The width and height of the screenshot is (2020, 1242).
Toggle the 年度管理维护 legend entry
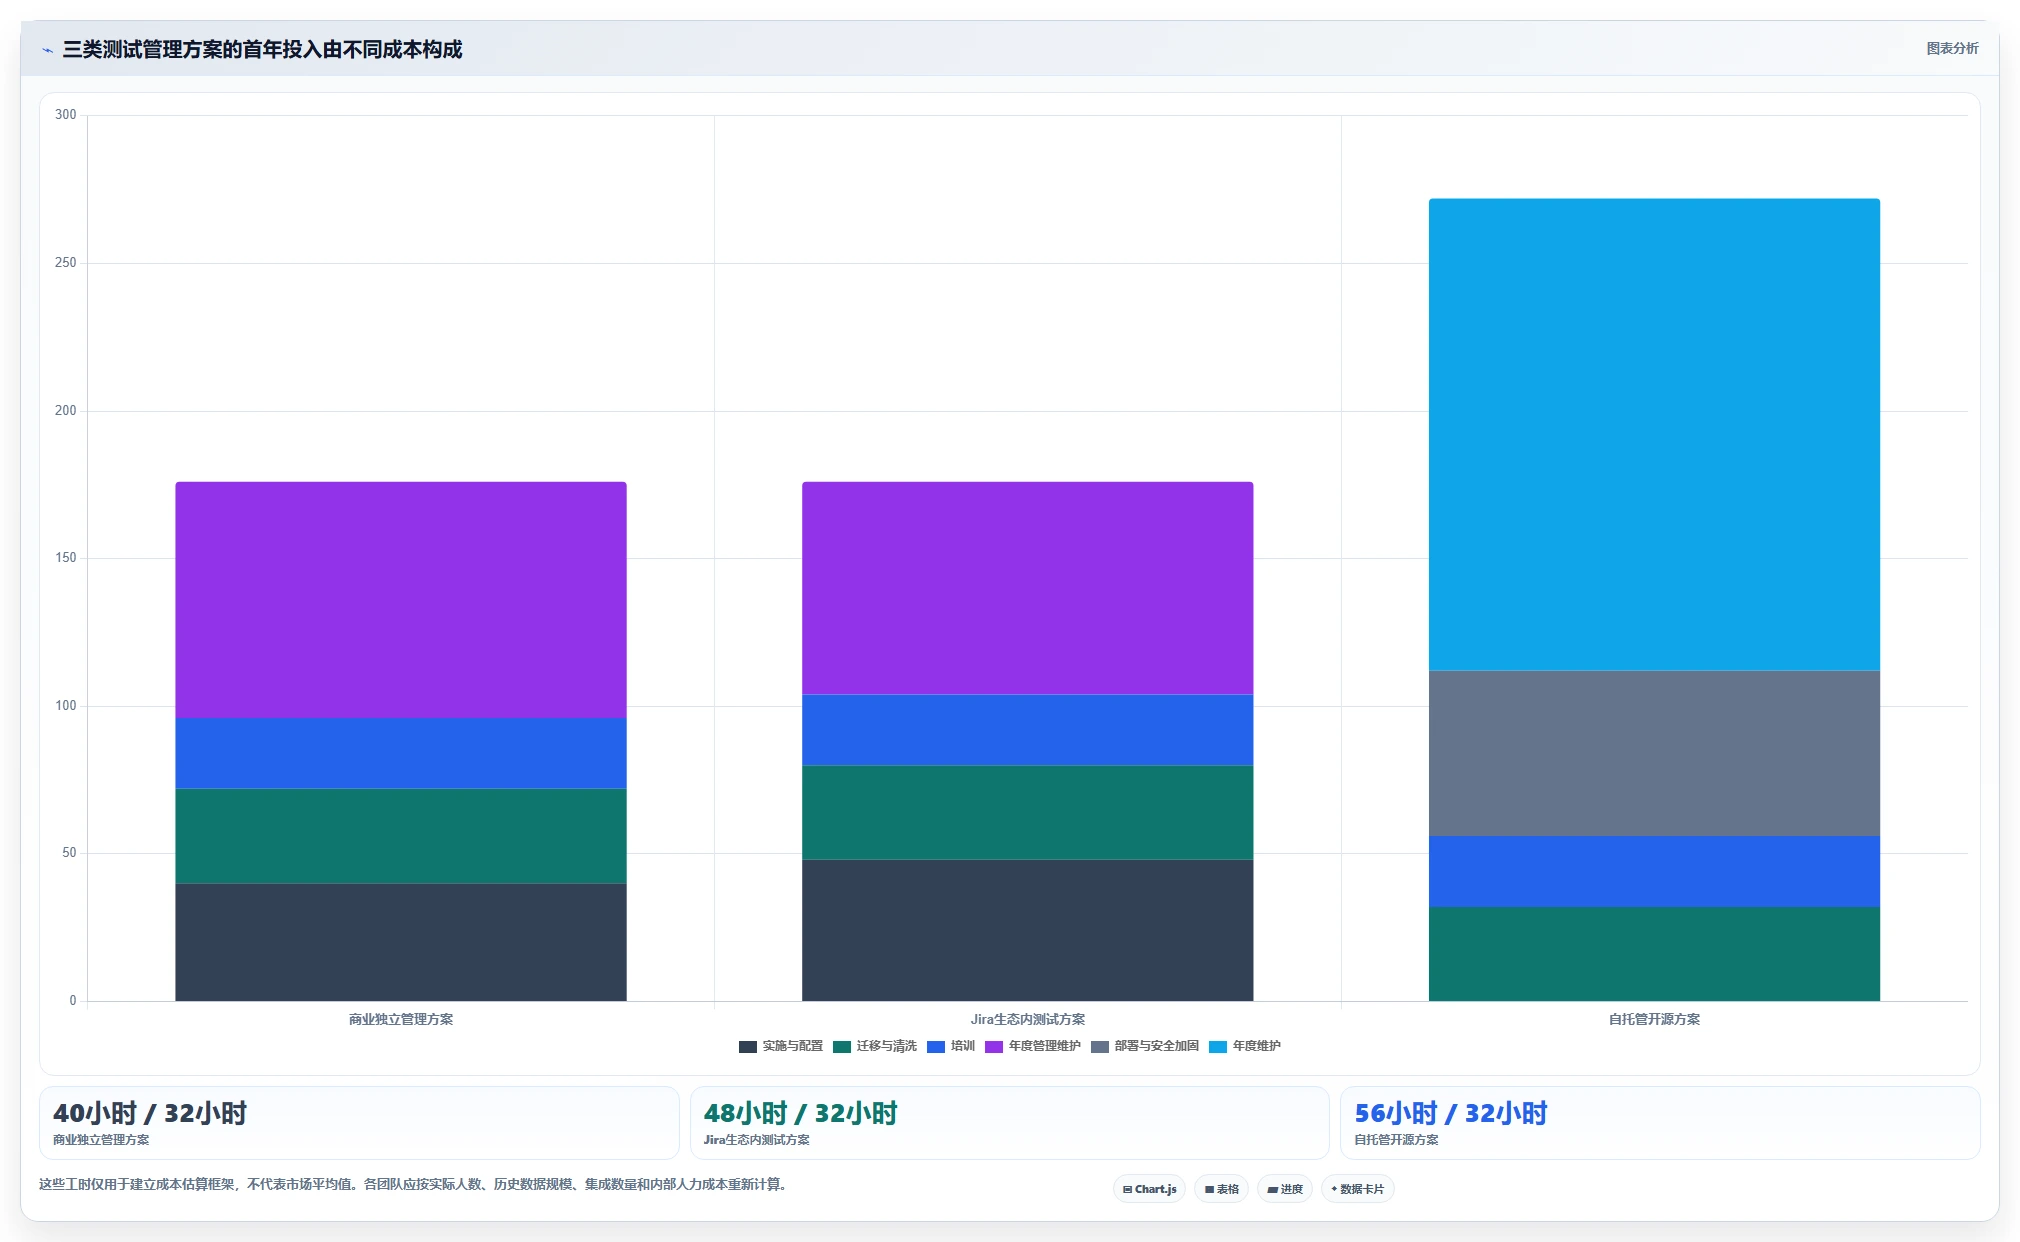pyautogui.click(x=1033, y=1047)
